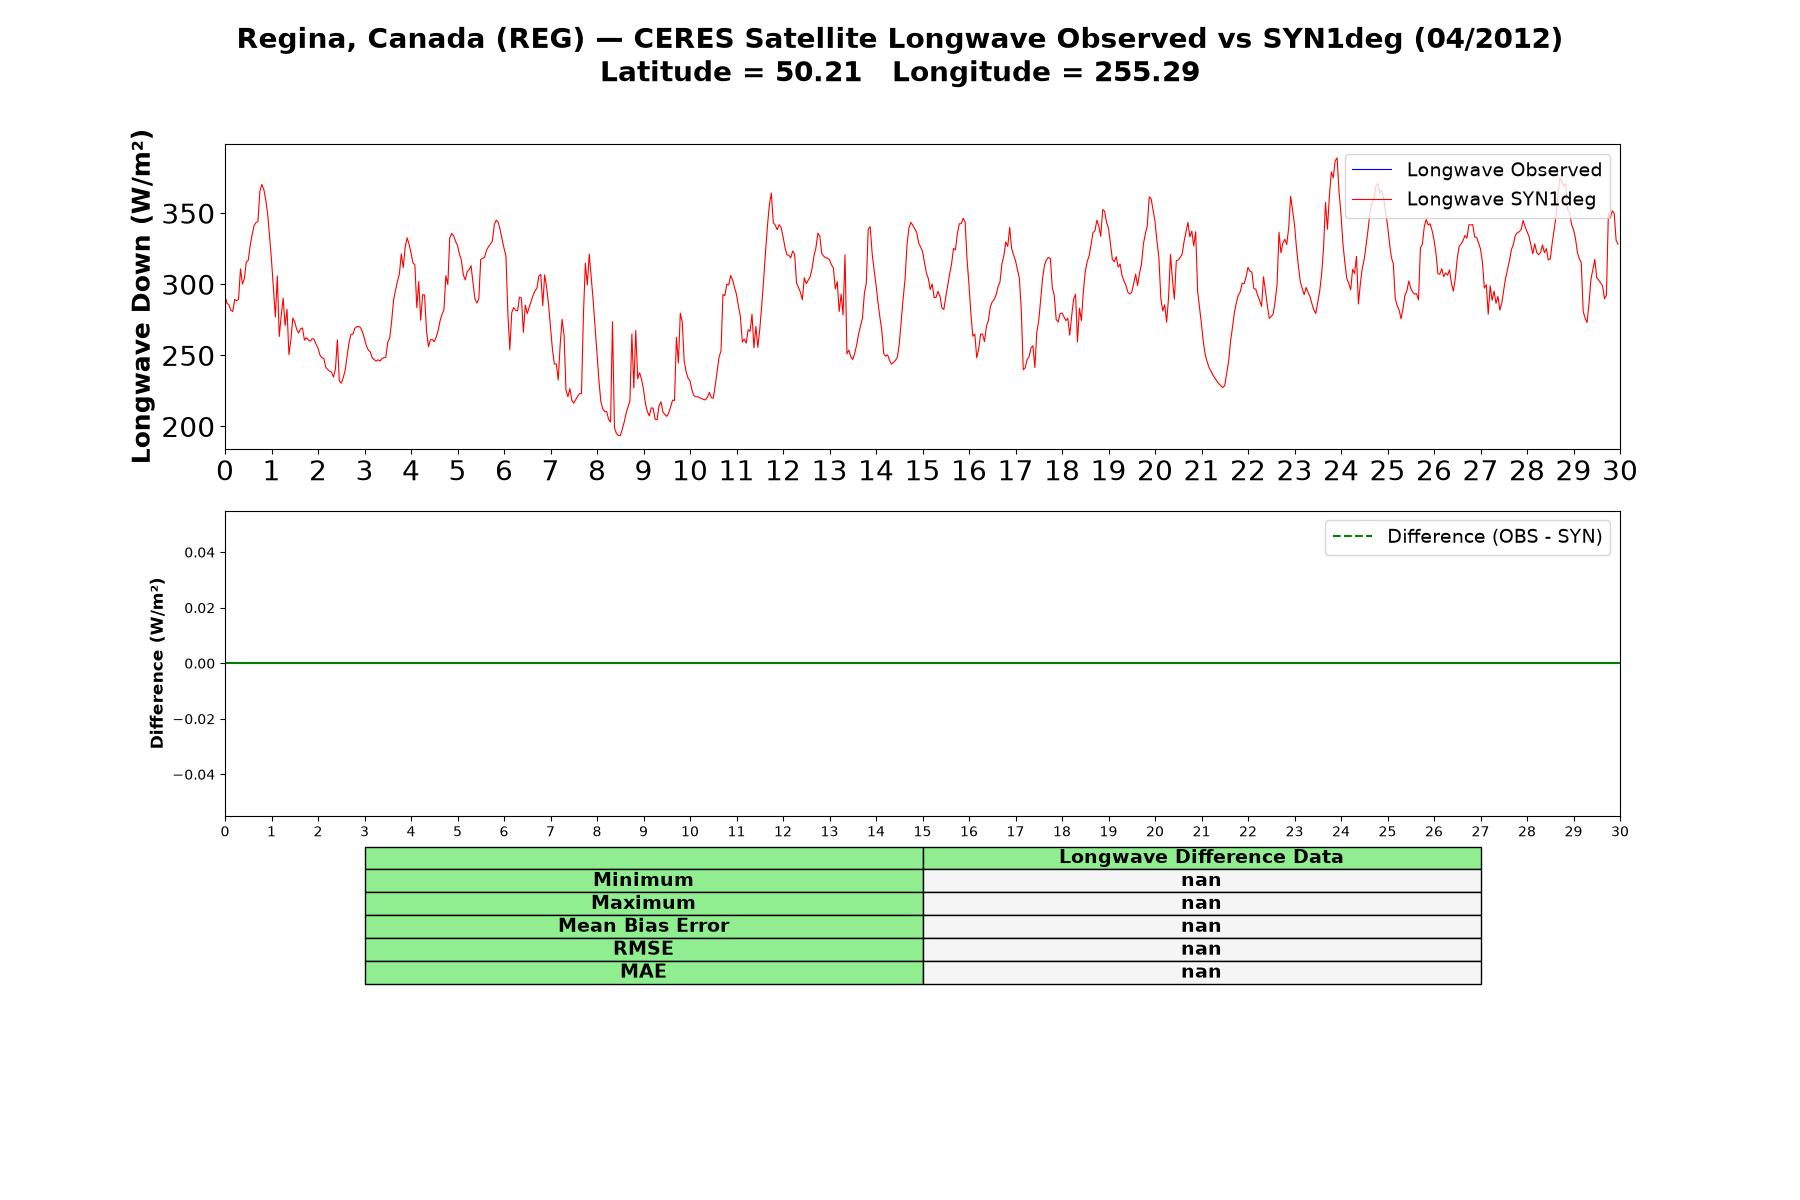Click day 30 tick on lower chart axis

pos(1620,831)
